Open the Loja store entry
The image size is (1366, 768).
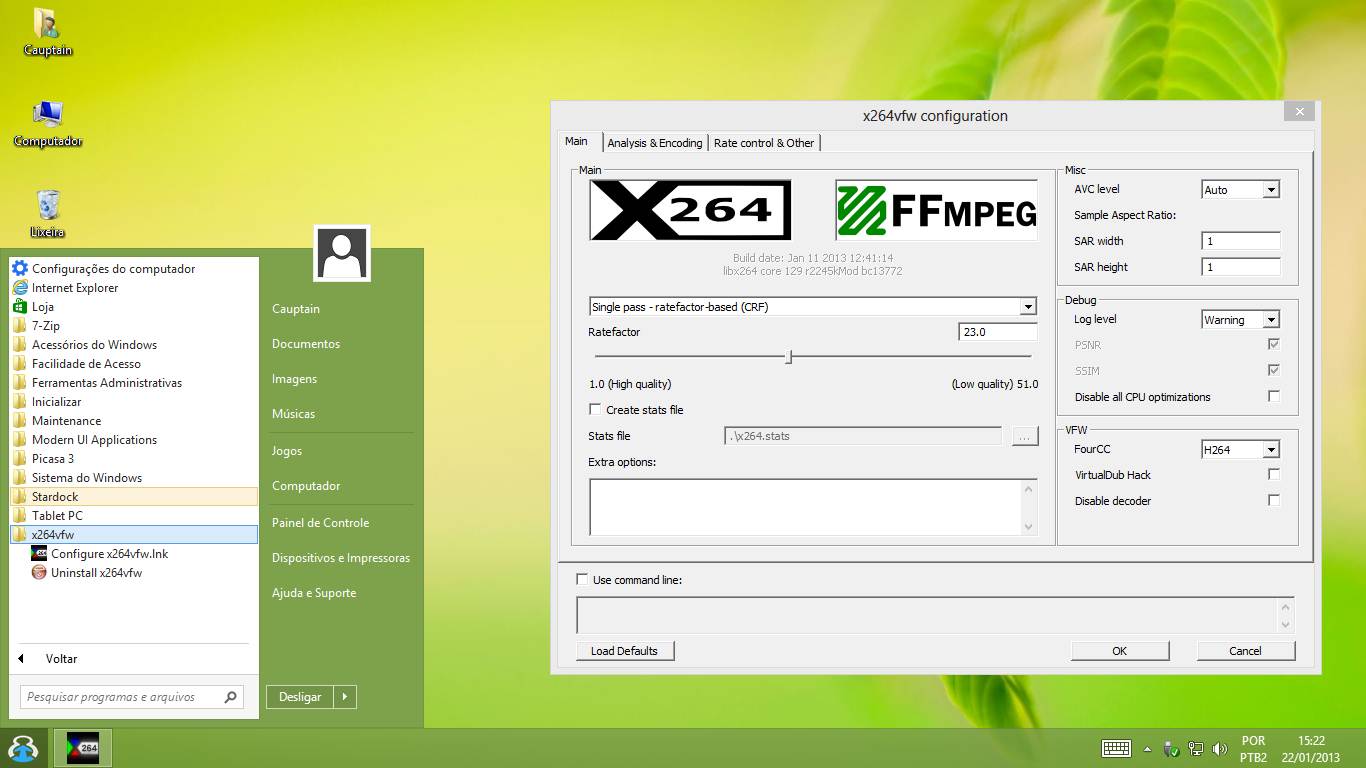click(32, 307)
